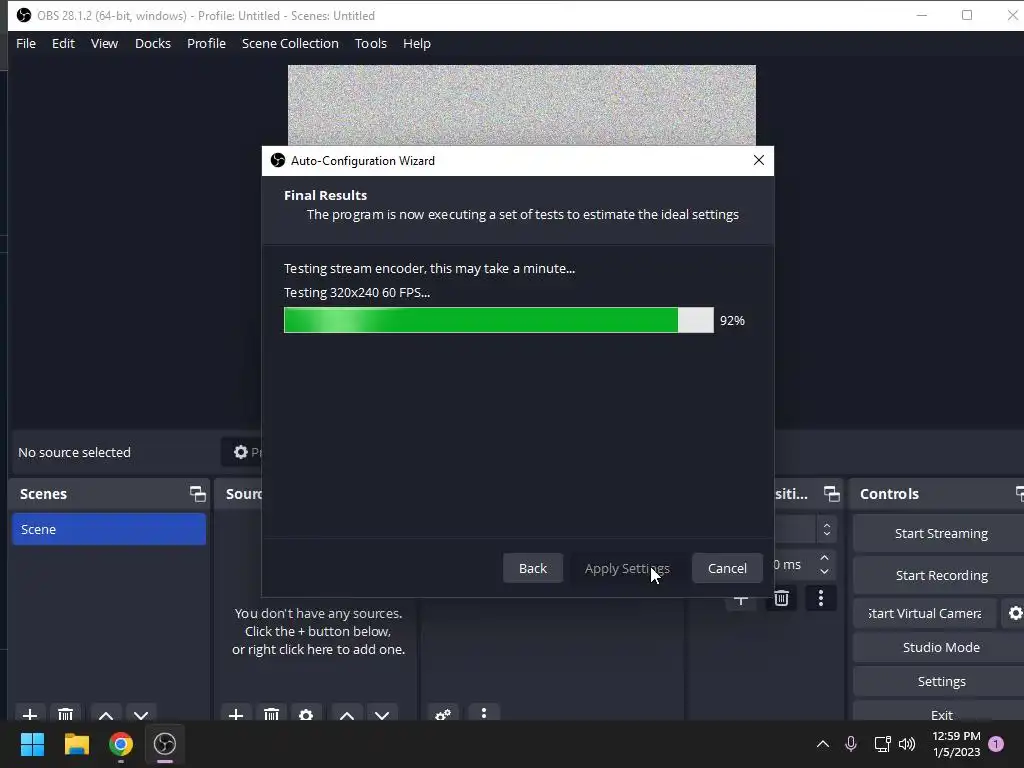Show hidden system tray icons
Viewport: 1024px width, 768px height.
823,744
